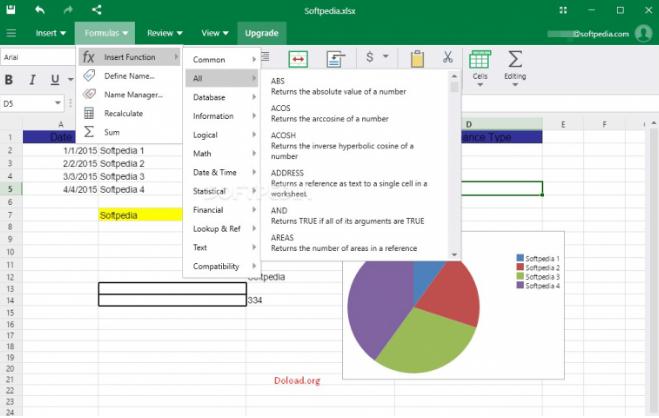Image resolution: width=659 pixels, height=418 pixels.
Task: Click the Cut scissors icon
Action: pos(448,57)
